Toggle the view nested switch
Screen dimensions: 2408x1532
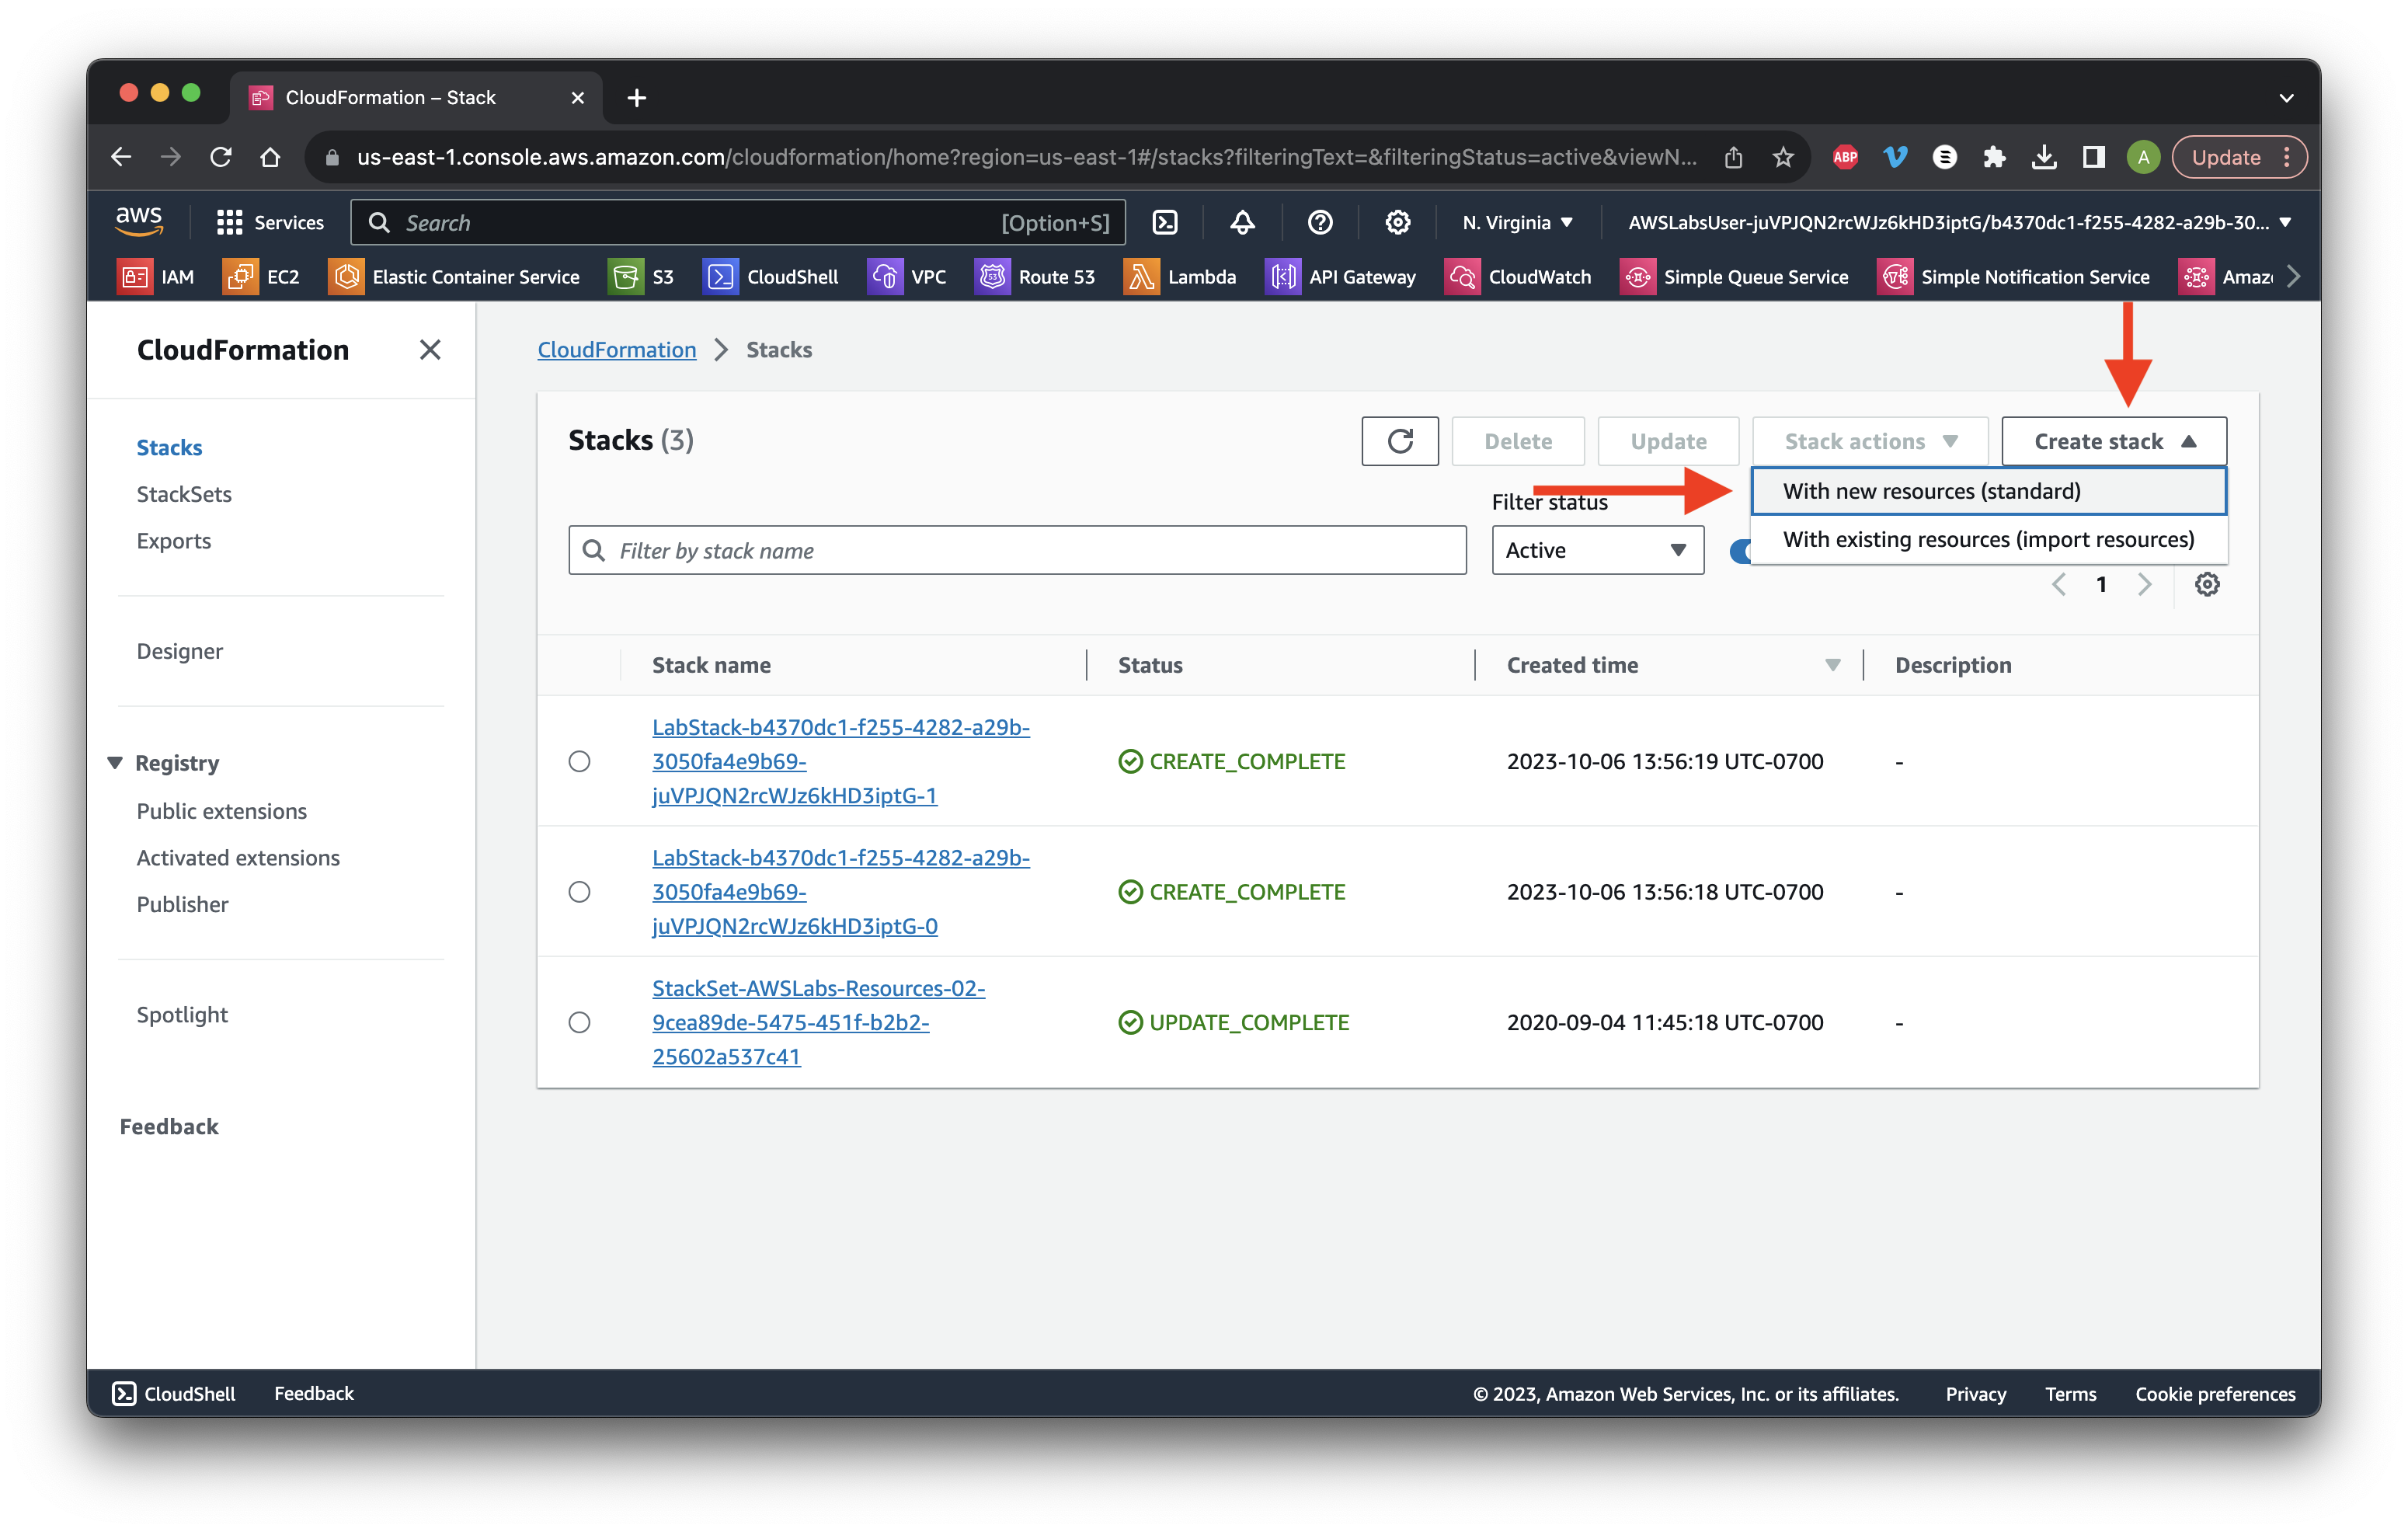(x=1740, y=551)
